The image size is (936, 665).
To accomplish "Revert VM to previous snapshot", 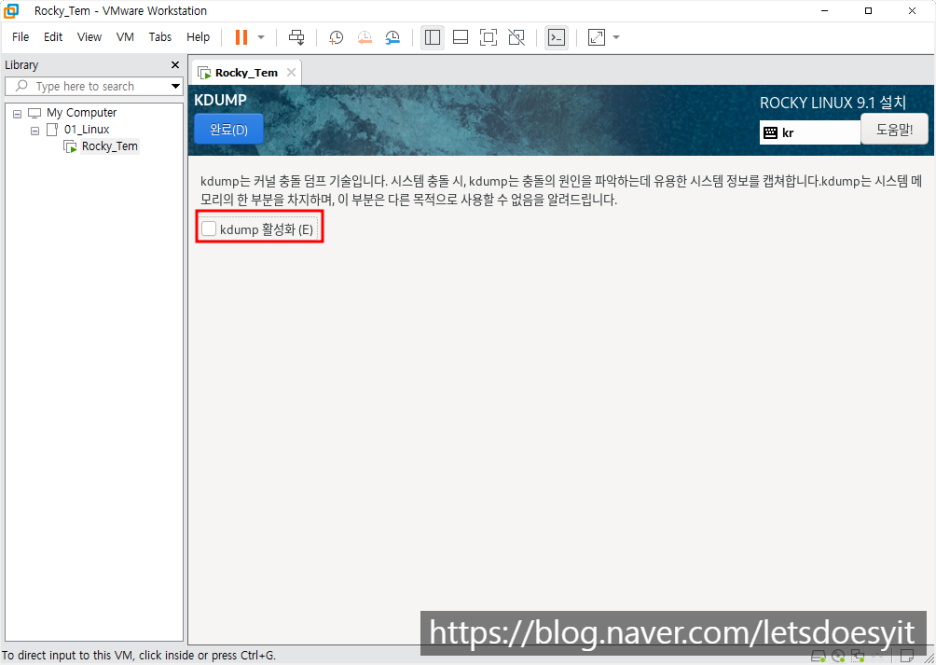I will [x=364, y=38].
